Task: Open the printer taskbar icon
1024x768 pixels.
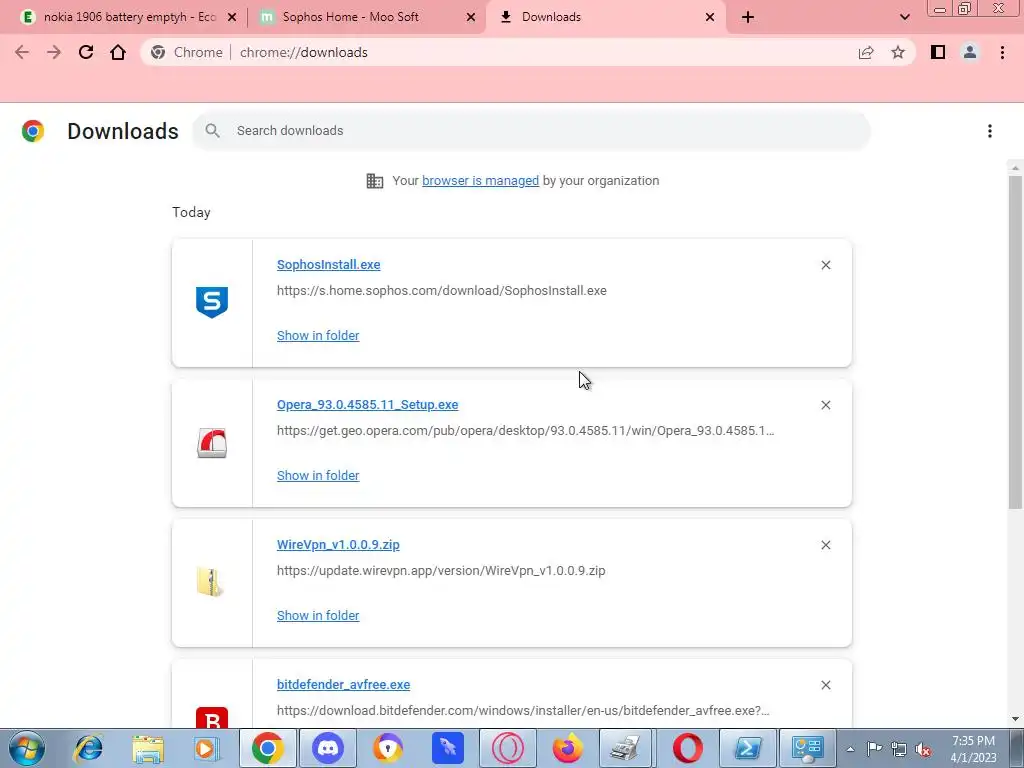Action: 626,748
